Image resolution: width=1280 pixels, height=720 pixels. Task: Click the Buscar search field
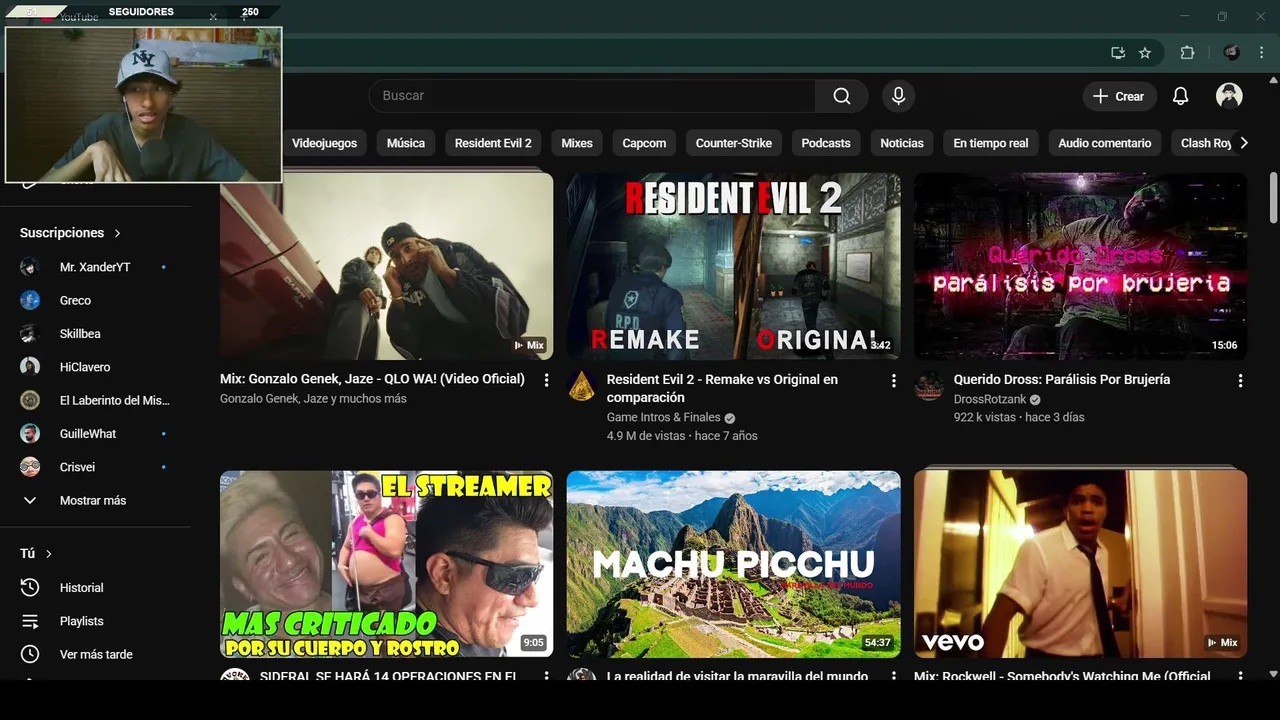point(592,96)
